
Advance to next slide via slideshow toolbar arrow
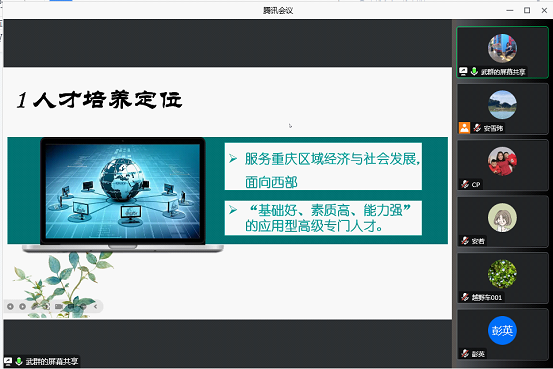pos(22,307)
